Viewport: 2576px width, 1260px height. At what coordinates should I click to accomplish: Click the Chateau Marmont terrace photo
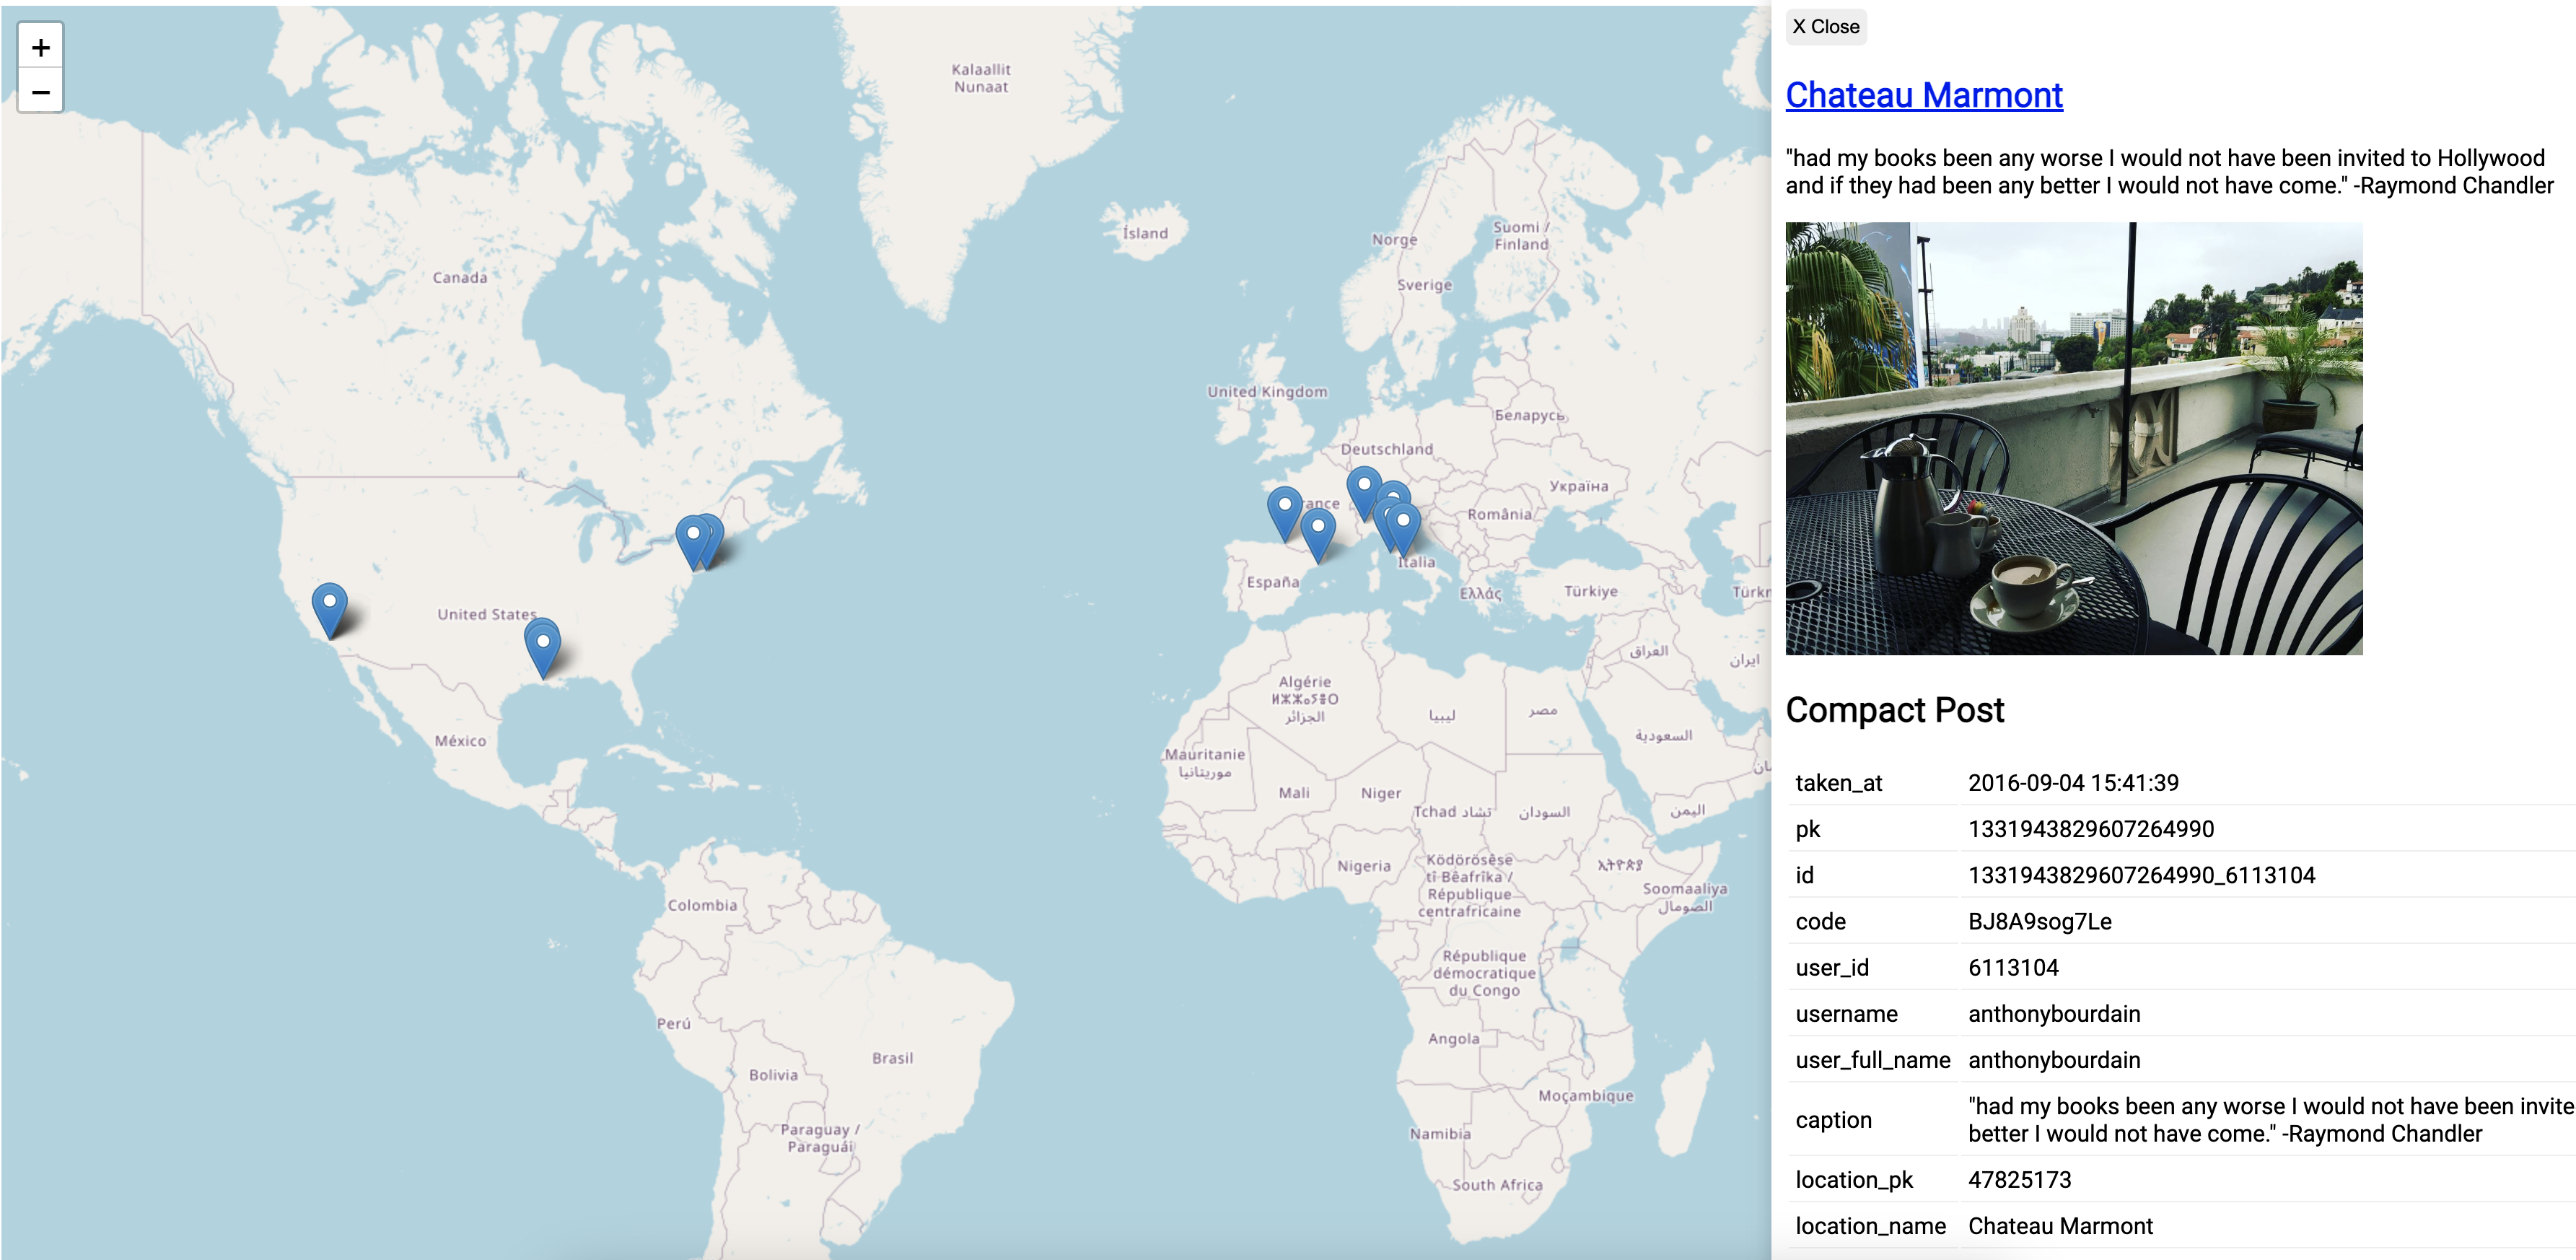(2073, 438)
